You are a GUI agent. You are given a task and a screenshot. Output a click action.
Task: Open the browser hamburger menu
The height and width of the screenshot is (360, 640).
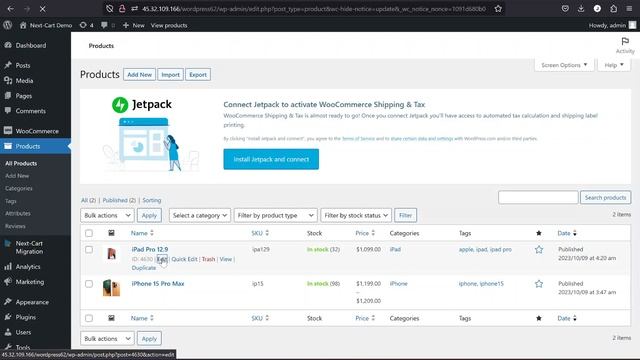[629, 9]
